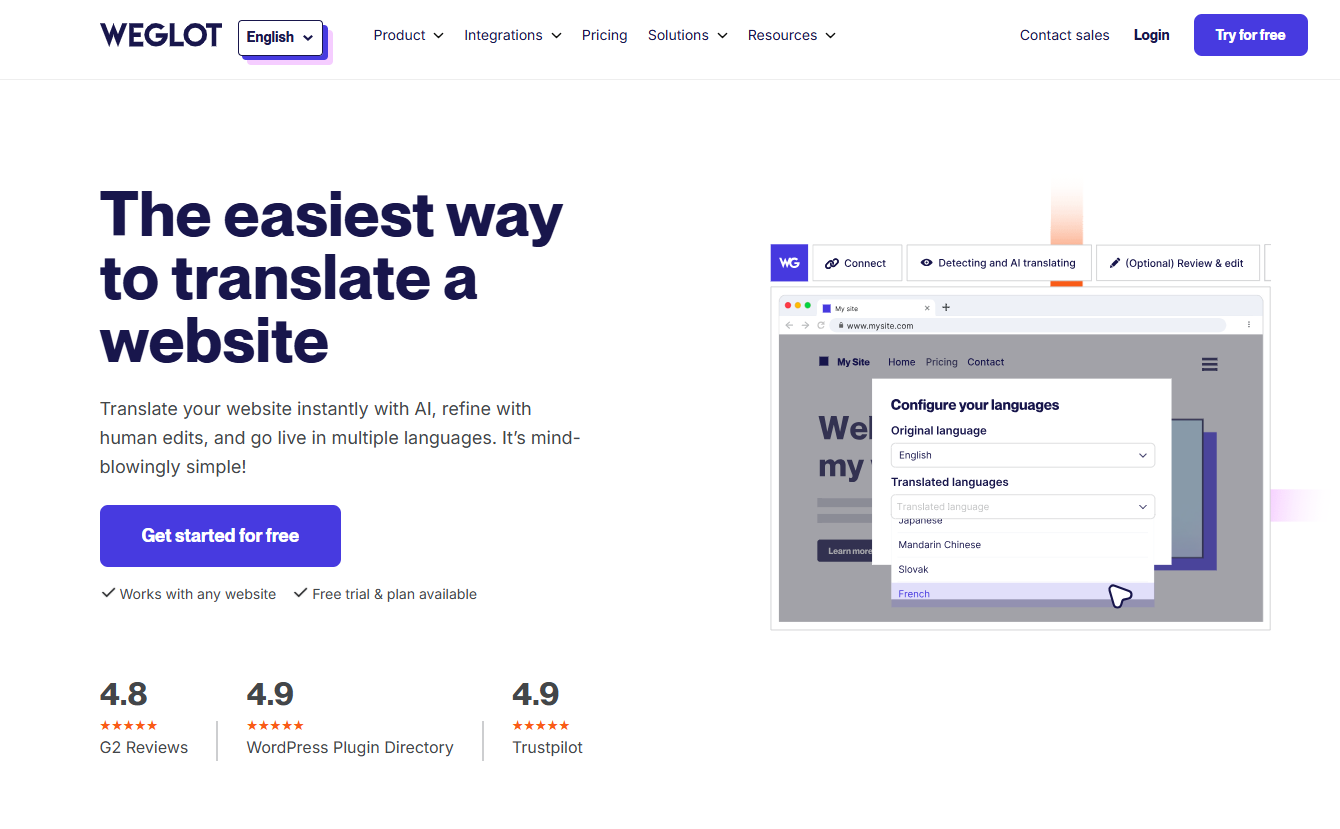Close the My site browser tab
The height and width of the screenshot is (829, 1340).
[927, 308]
